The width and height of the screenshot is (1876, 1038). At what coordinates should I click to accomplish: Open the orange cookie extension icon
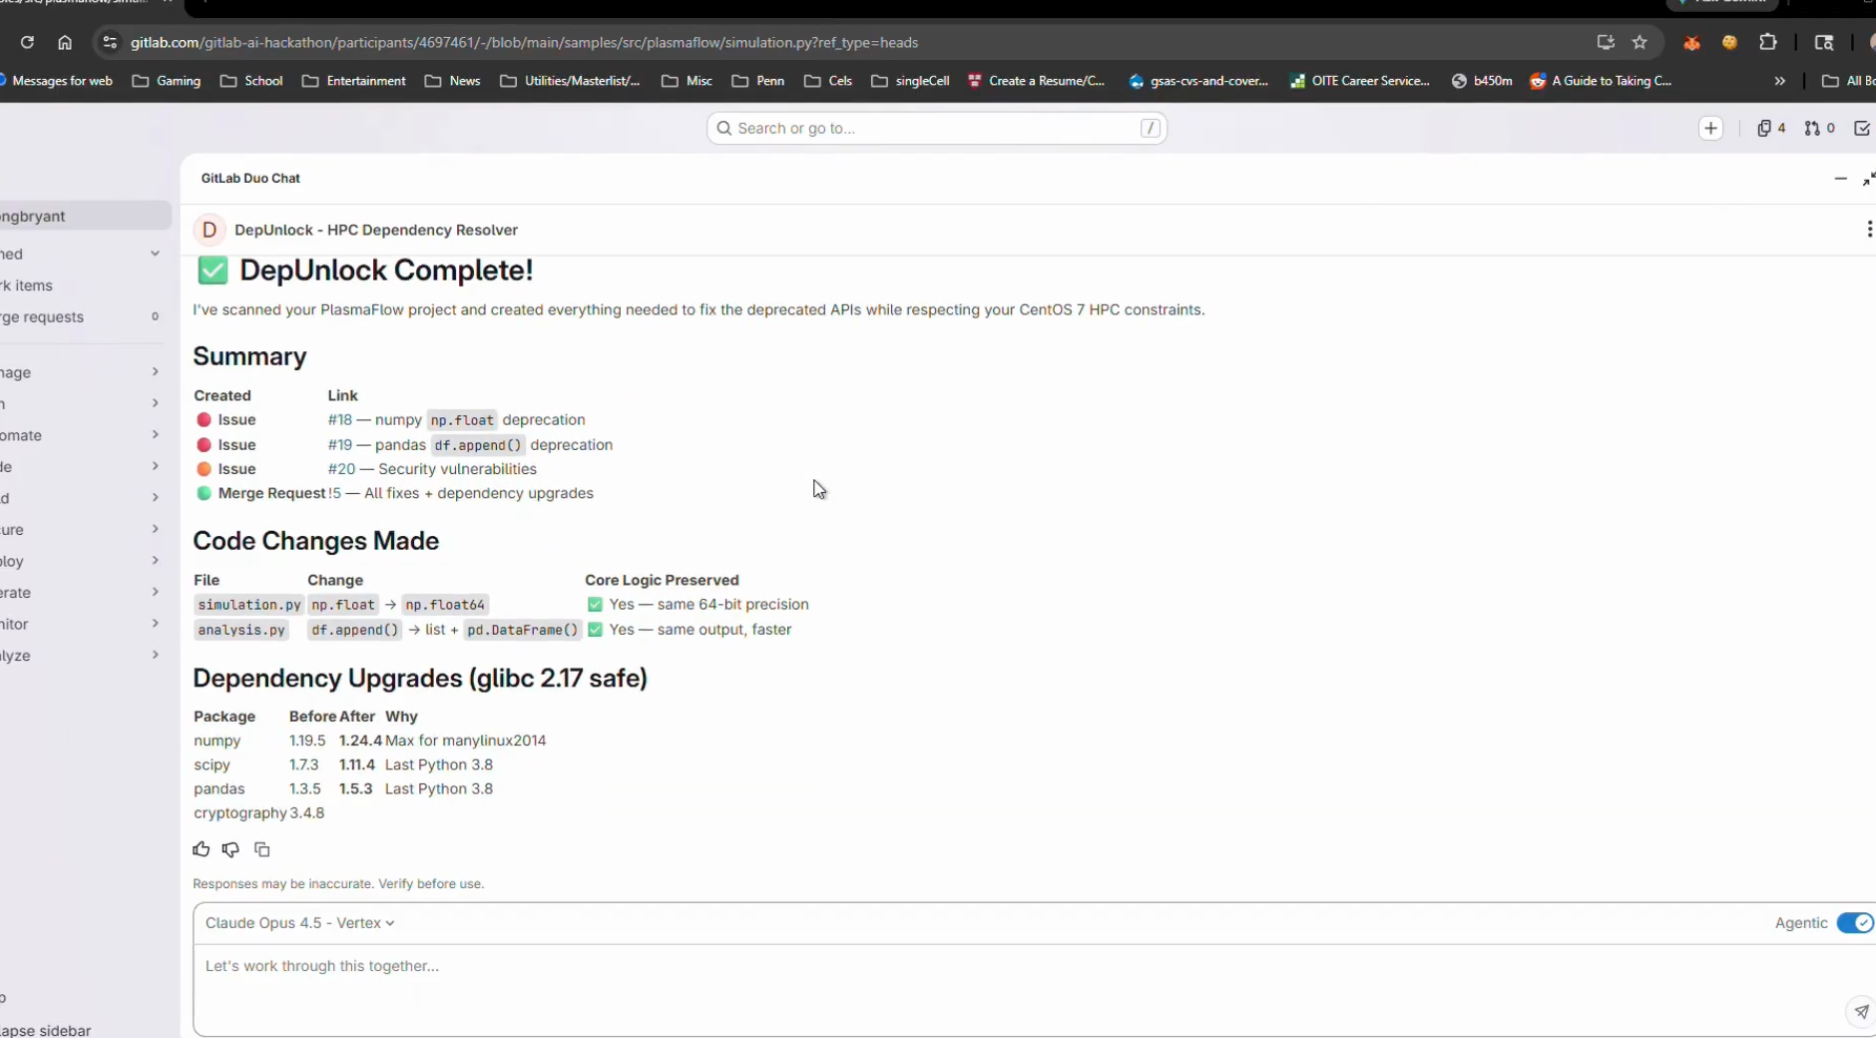[1730, 42]
